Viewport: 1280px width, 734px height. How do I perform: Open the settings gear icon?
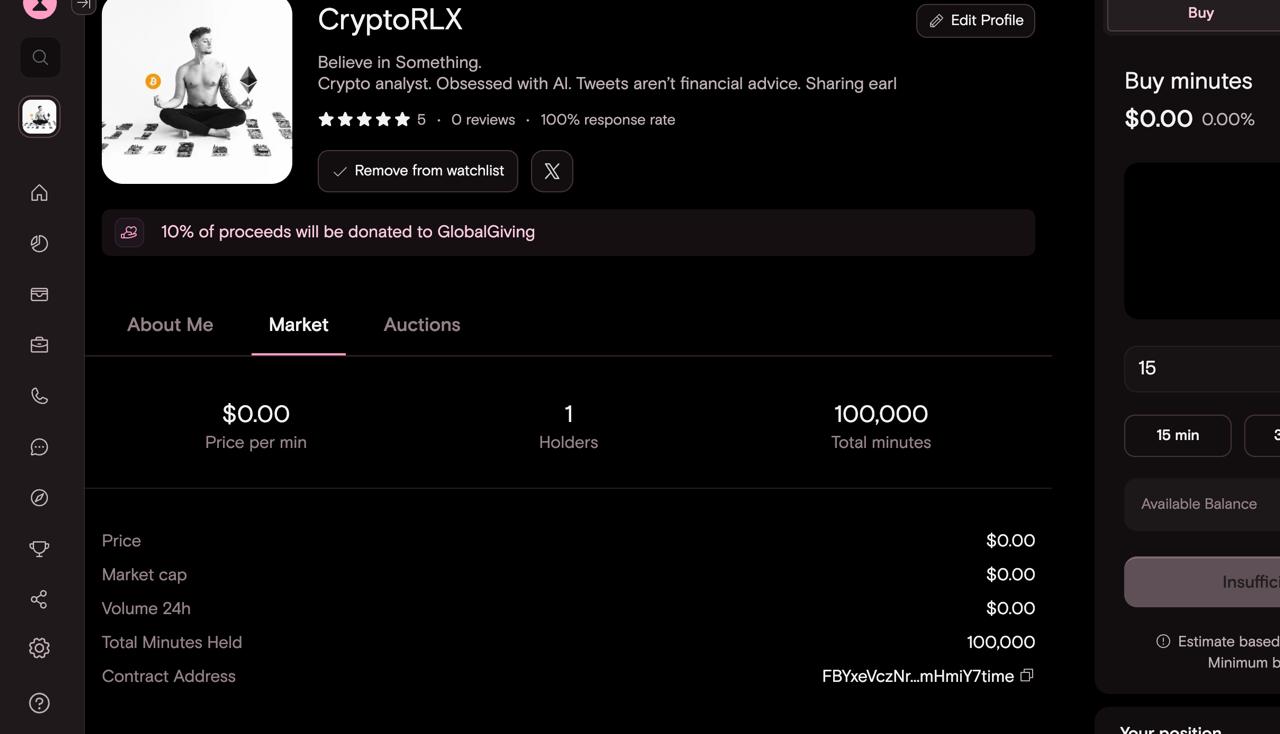coord(39,648)
